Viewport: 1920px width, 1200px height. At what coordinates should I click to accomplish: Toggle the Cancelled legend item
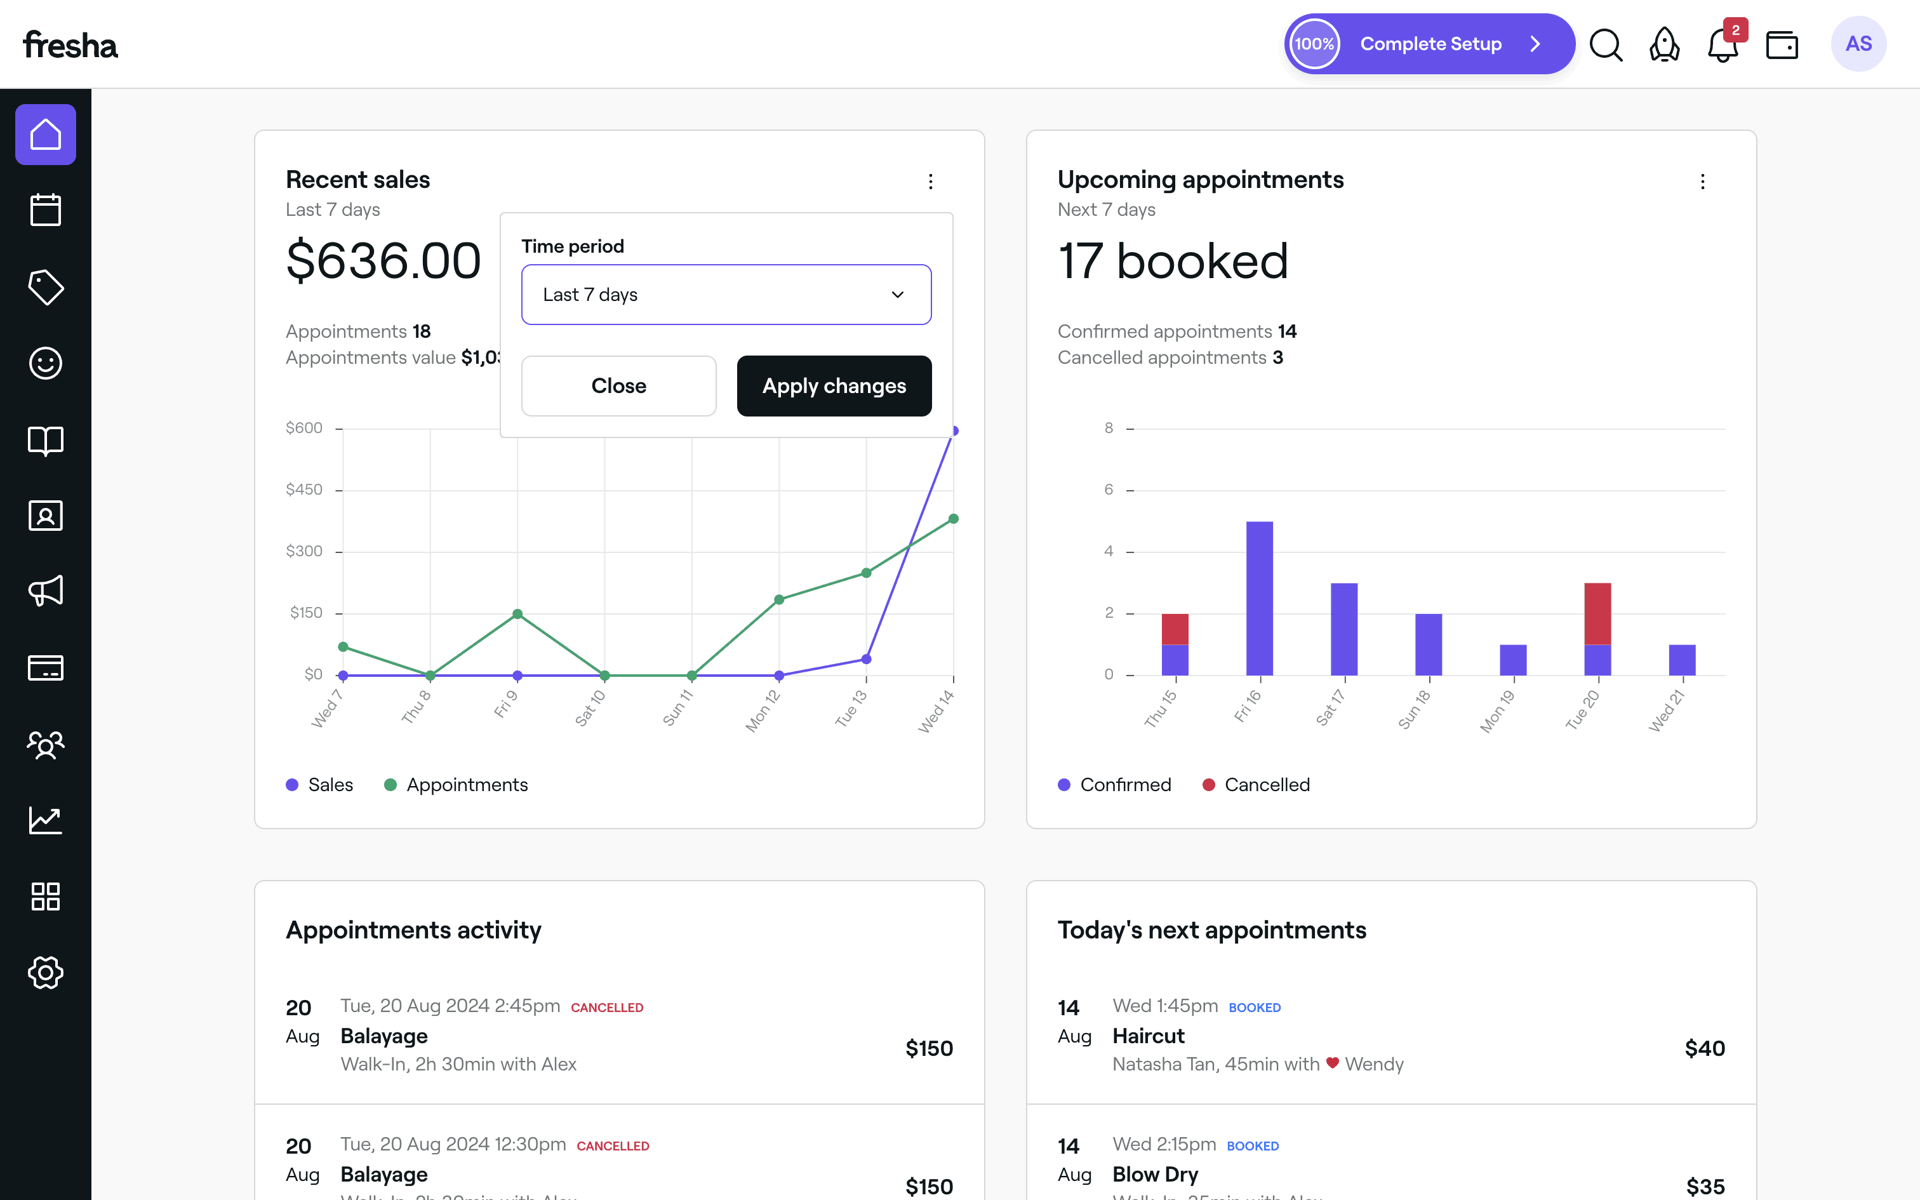point(1256,785)
